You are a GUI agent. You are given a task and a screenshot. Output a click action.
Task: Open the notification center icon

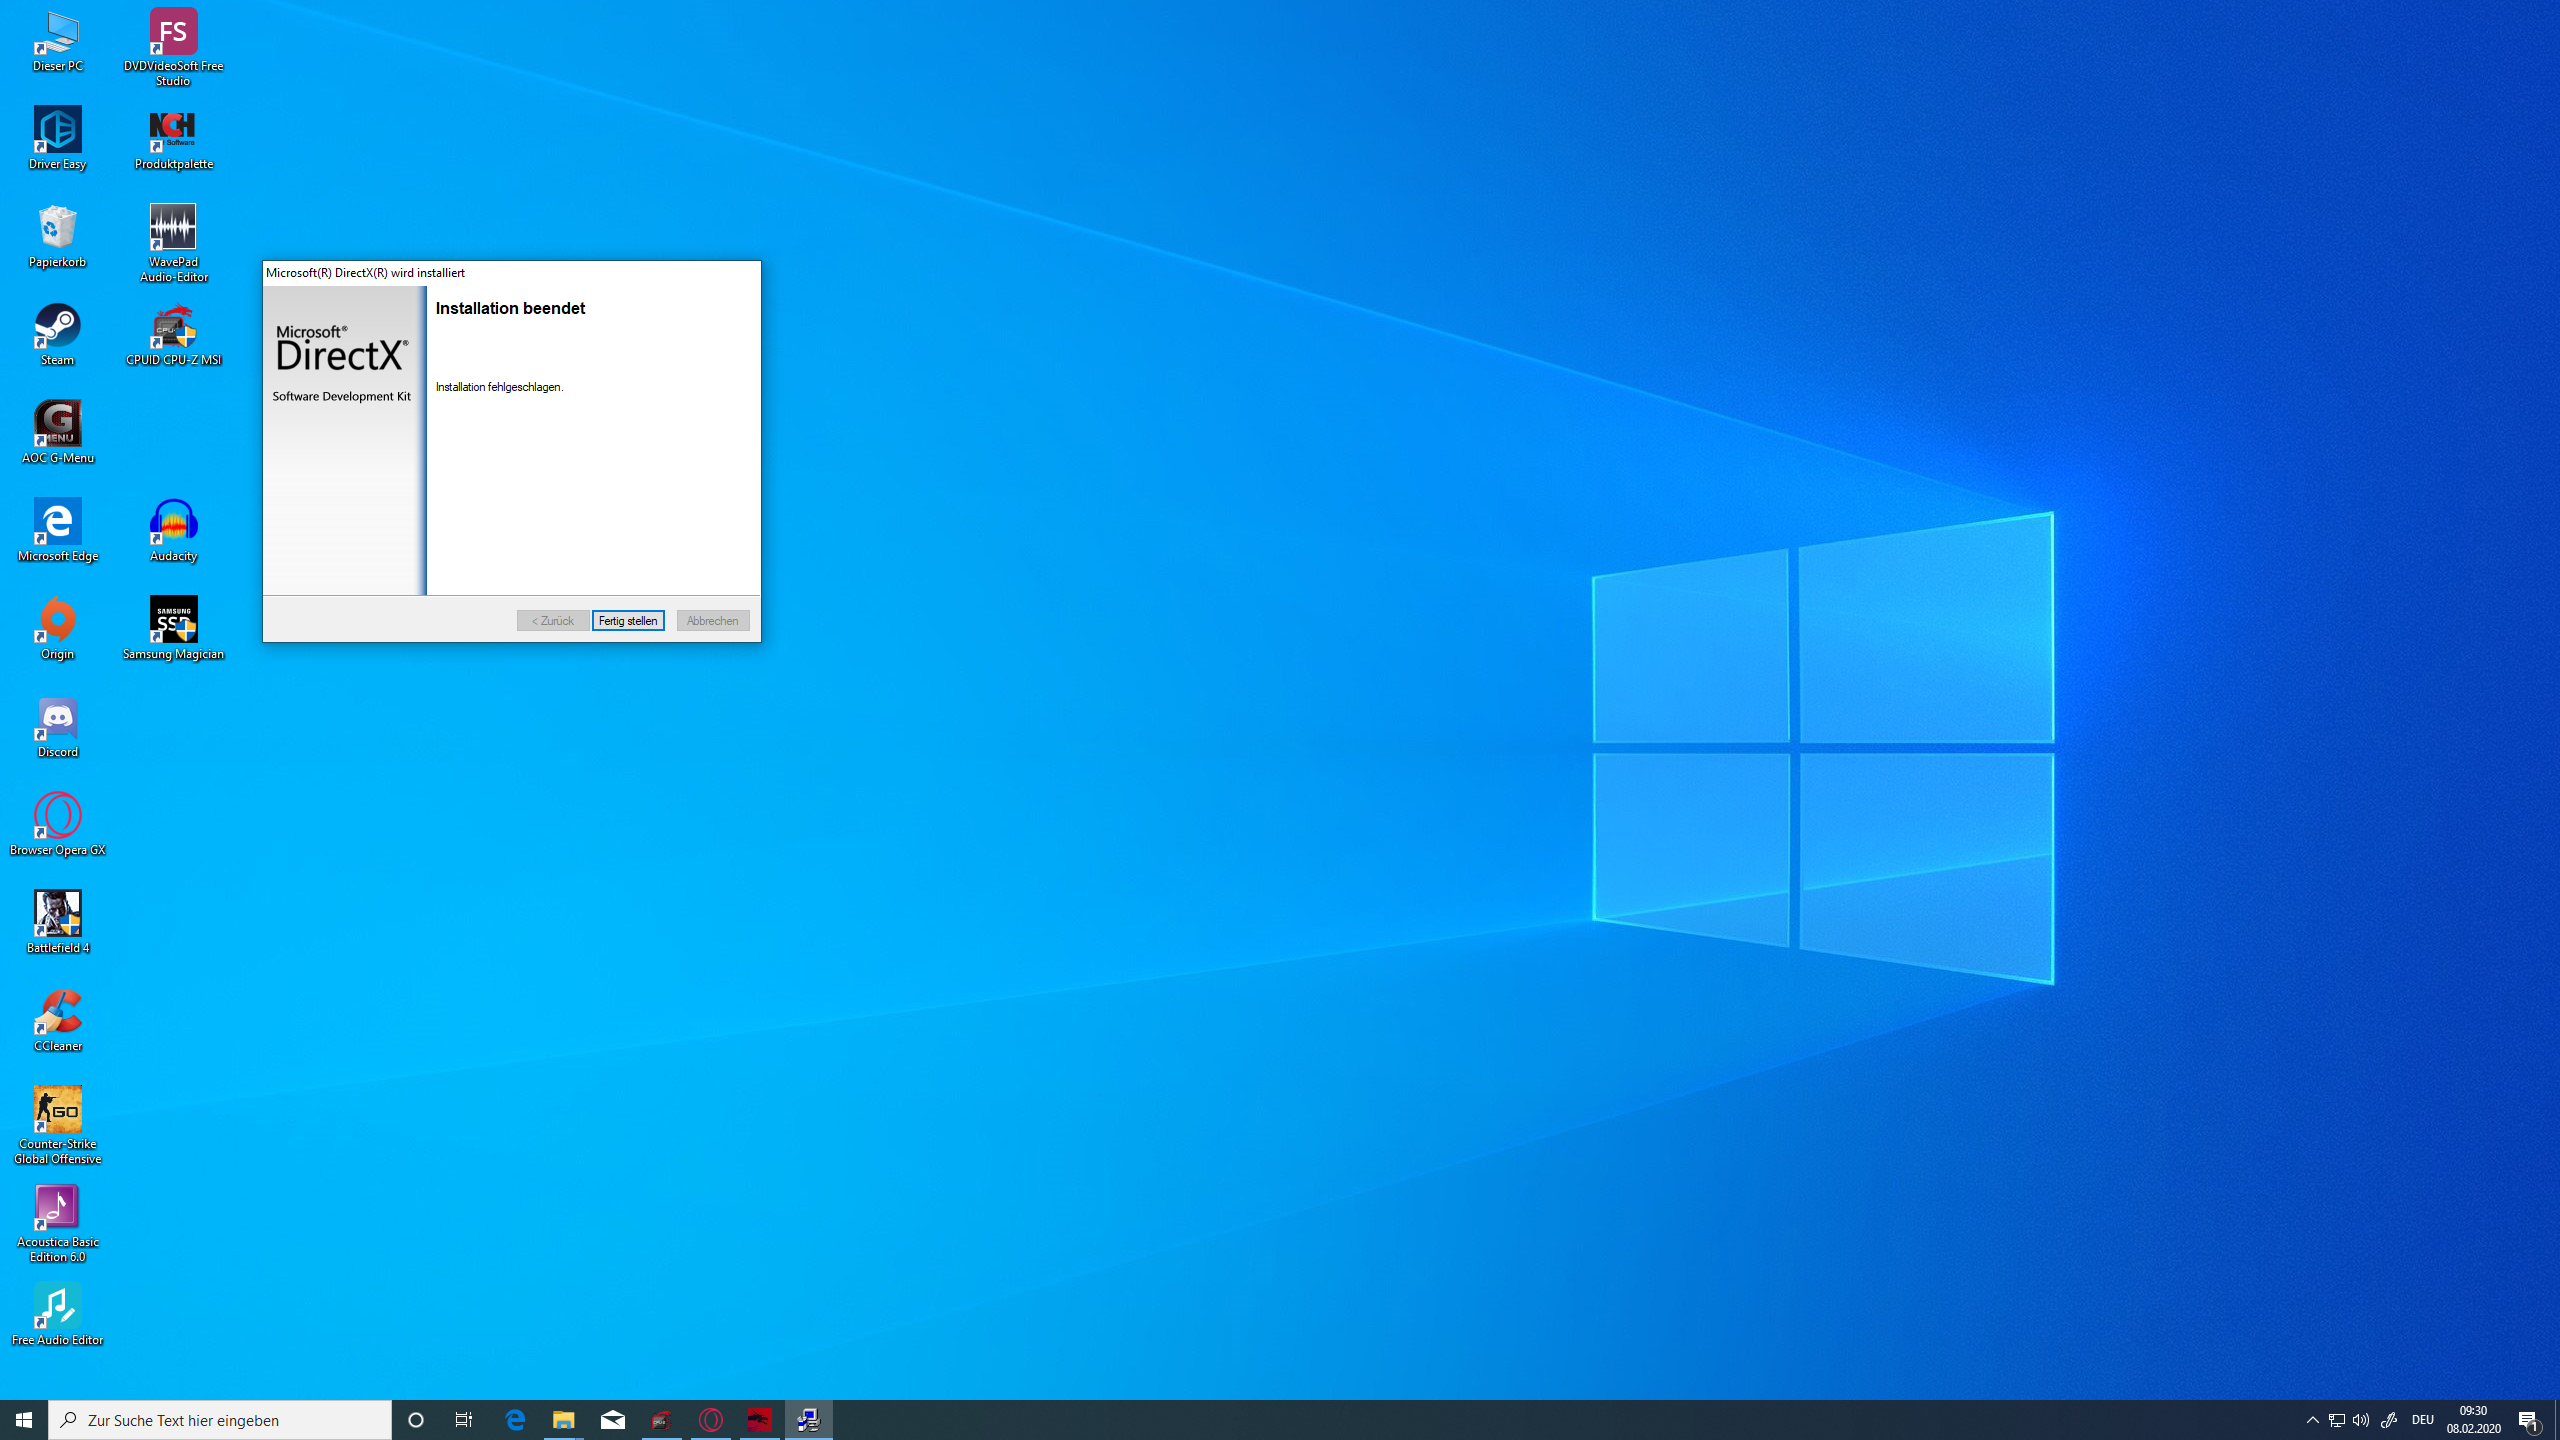click(x=2528, y=1420)
